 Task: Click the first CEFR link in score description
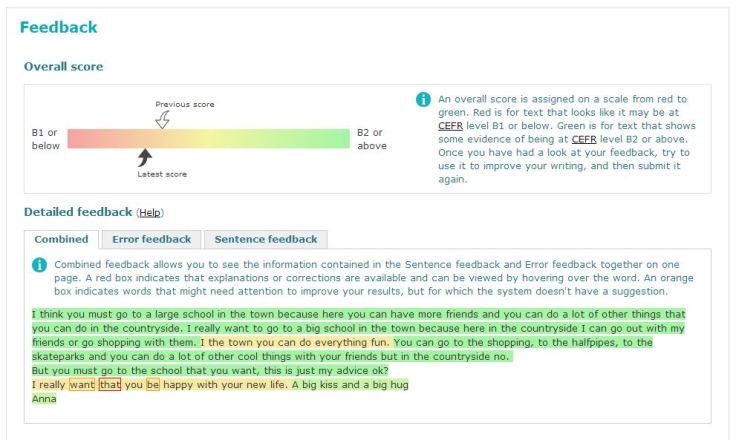[449, 127]
